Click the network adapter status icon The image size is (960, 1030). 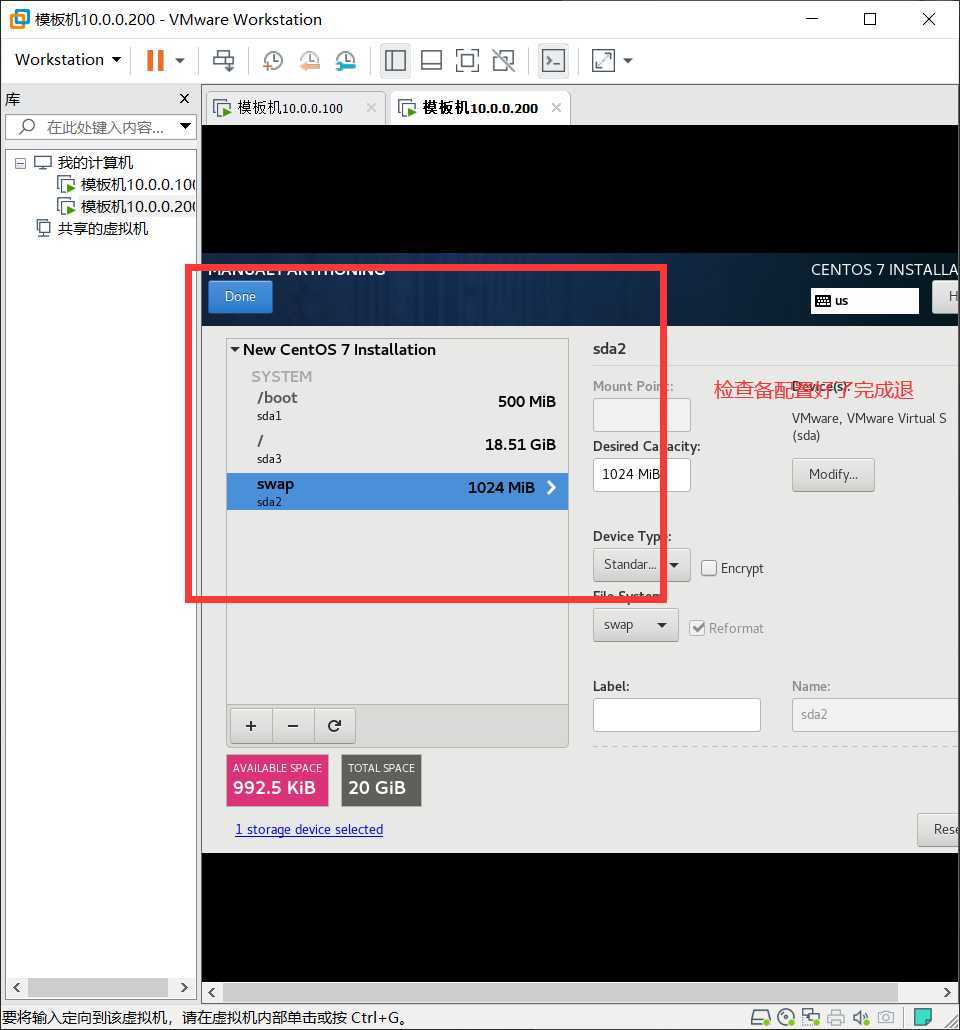pos(811,1018)
